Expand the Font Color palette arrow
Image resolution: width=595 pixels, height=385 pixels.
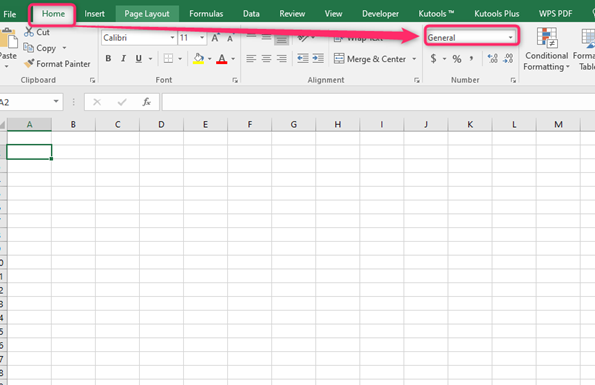233,59
